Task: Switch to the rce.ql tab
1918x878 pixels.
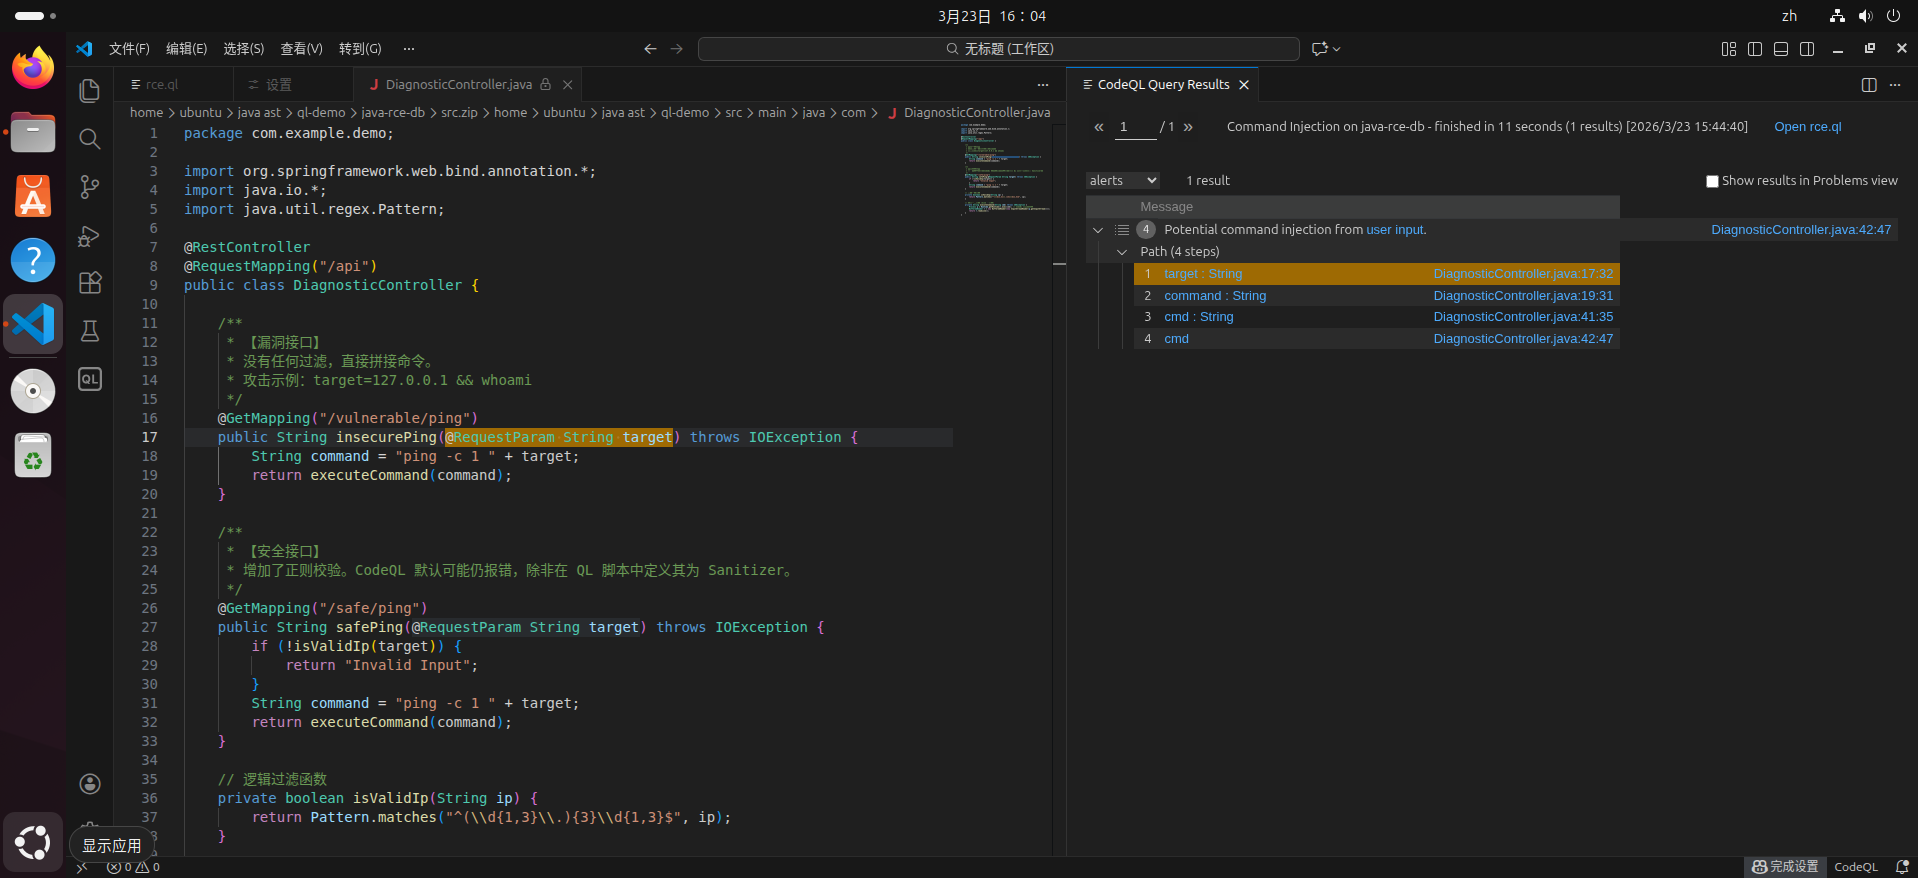Action: click(x=162, y=85)
